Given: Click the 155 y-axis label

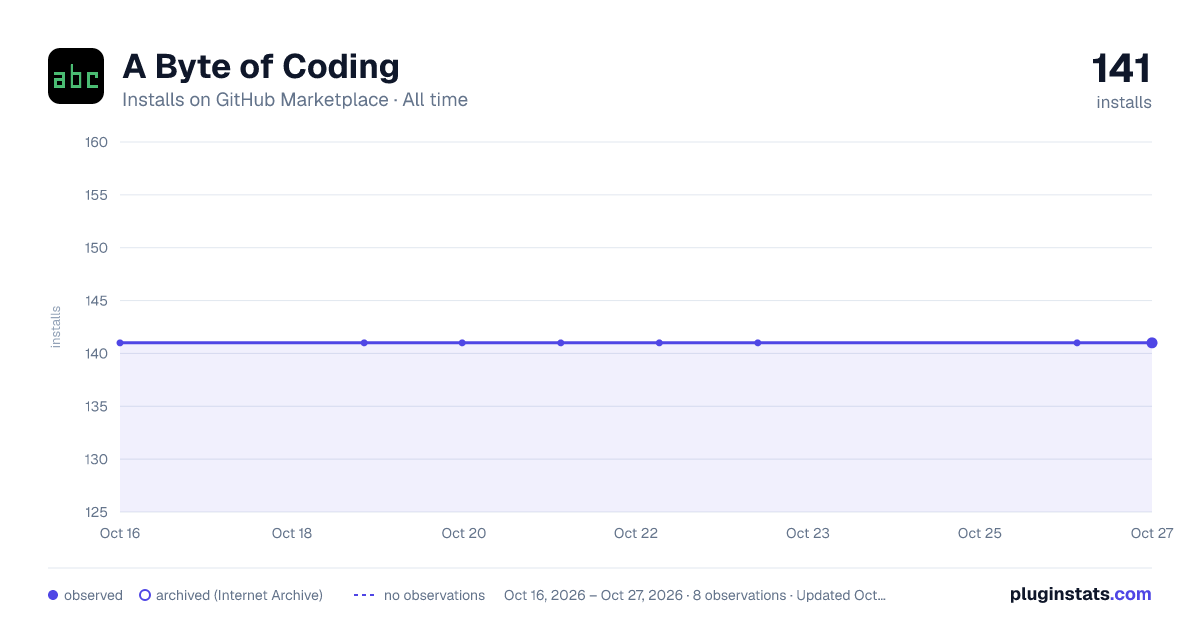Looking at the screenshot, I should click(x=97, y=195).
